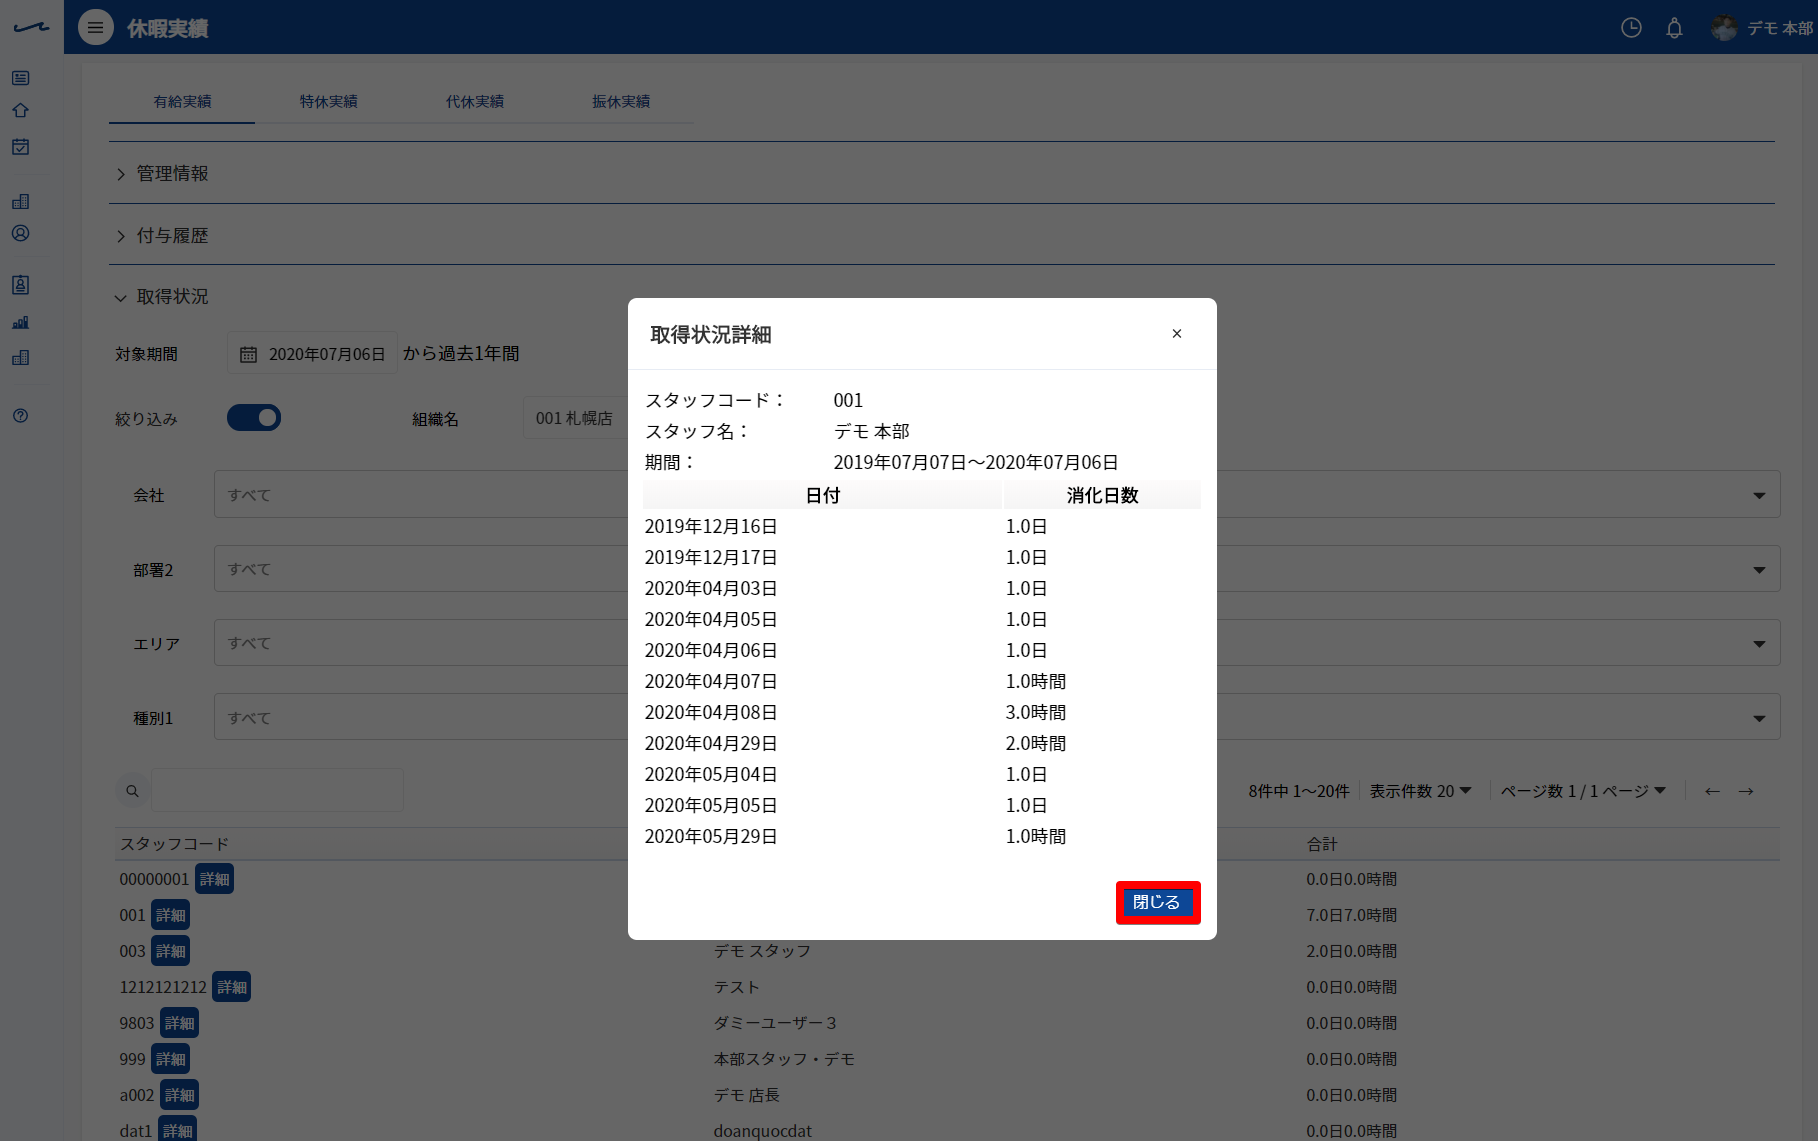This screenshot has width=1818, height=1141.
Task: Click the help question mark icon
Action: (21, 416)
